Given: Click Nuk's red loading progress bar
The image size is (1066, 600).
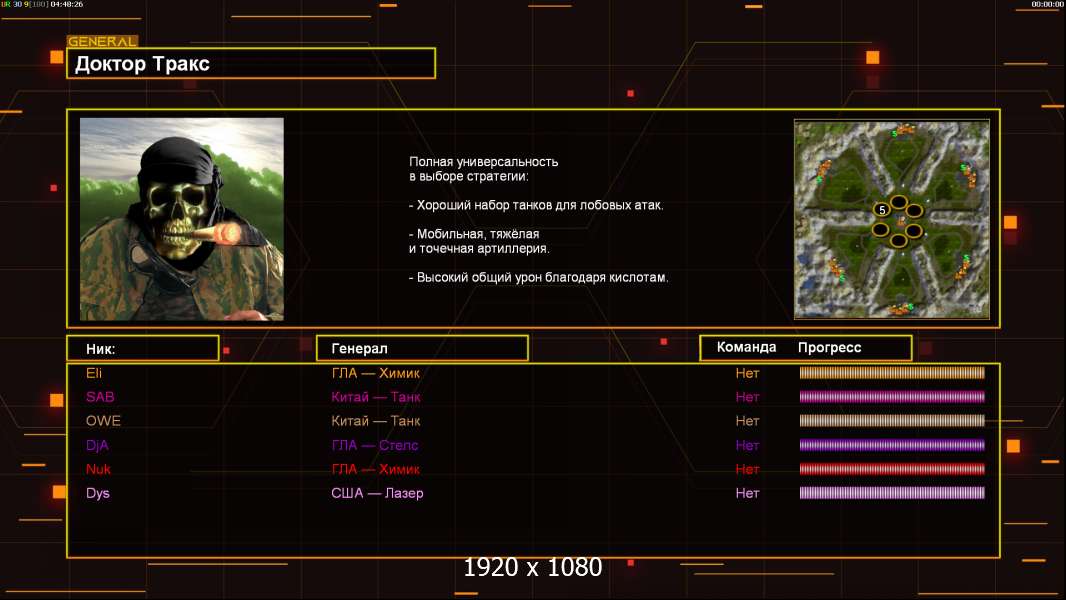Looking at the screenshot, I should tap(892, 469).
